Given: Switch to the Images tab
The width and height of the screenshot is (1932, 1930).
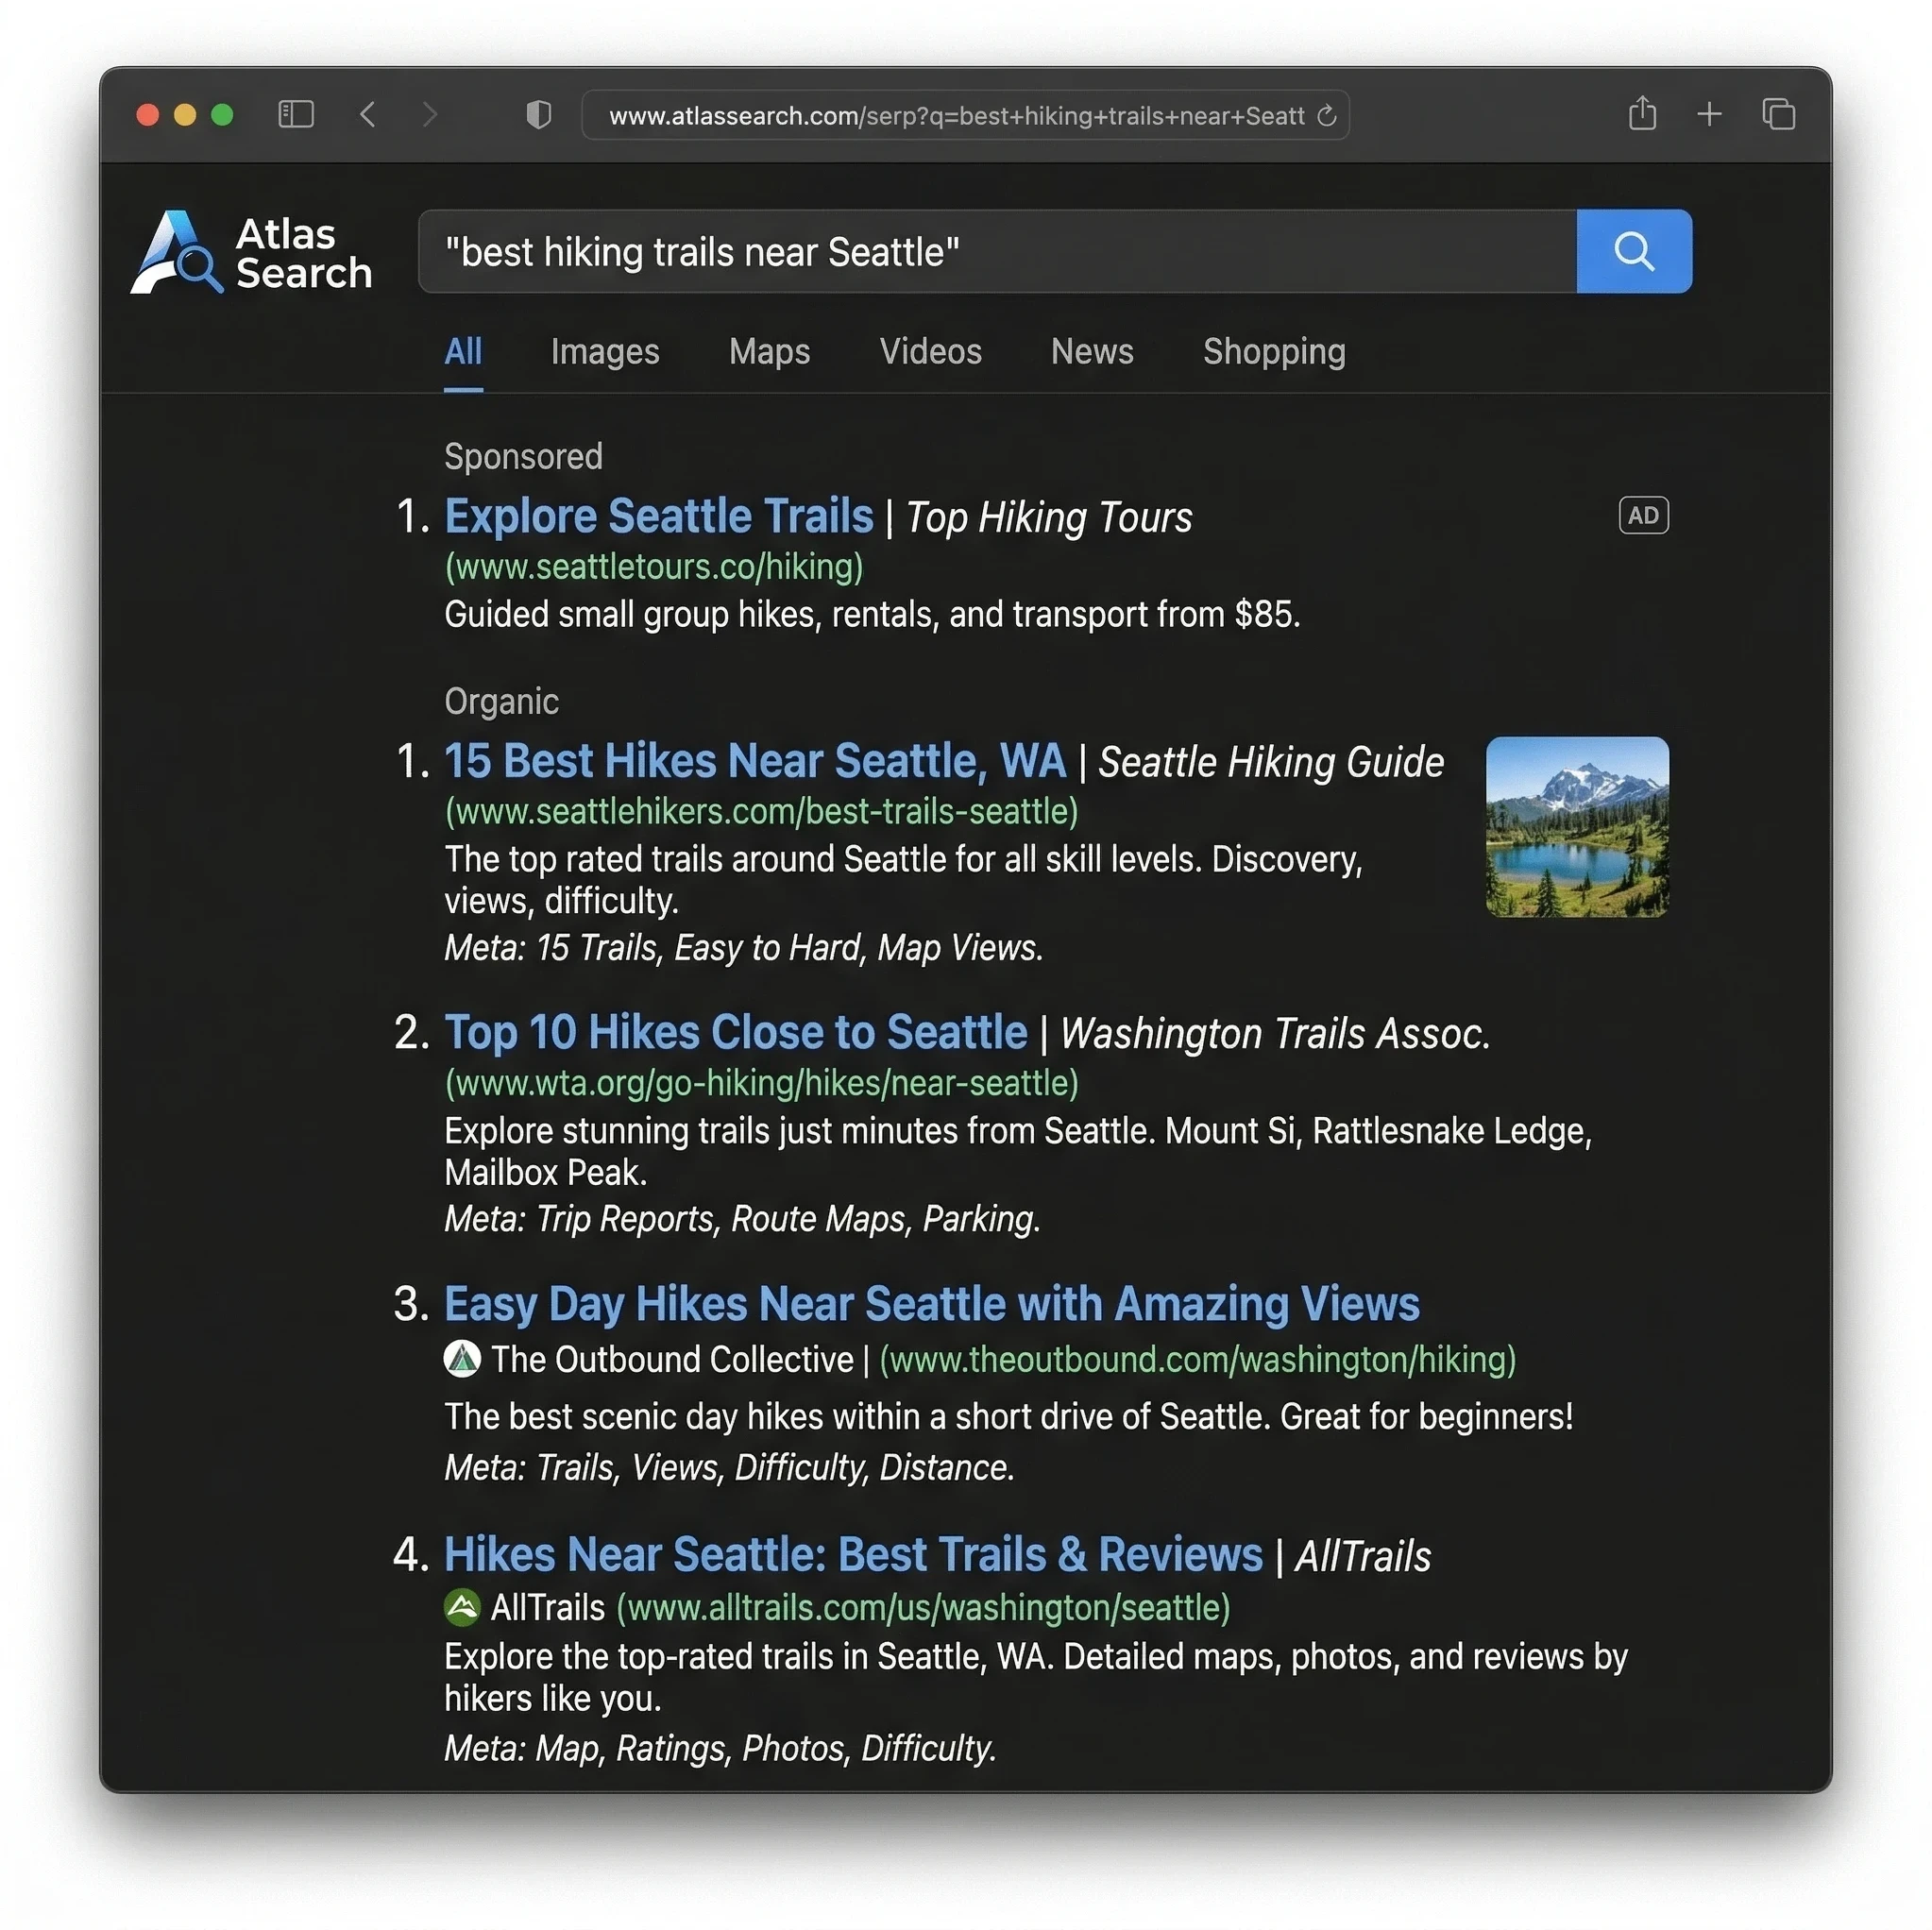Looking at the screenshot, I should click(x=604, y=352).
